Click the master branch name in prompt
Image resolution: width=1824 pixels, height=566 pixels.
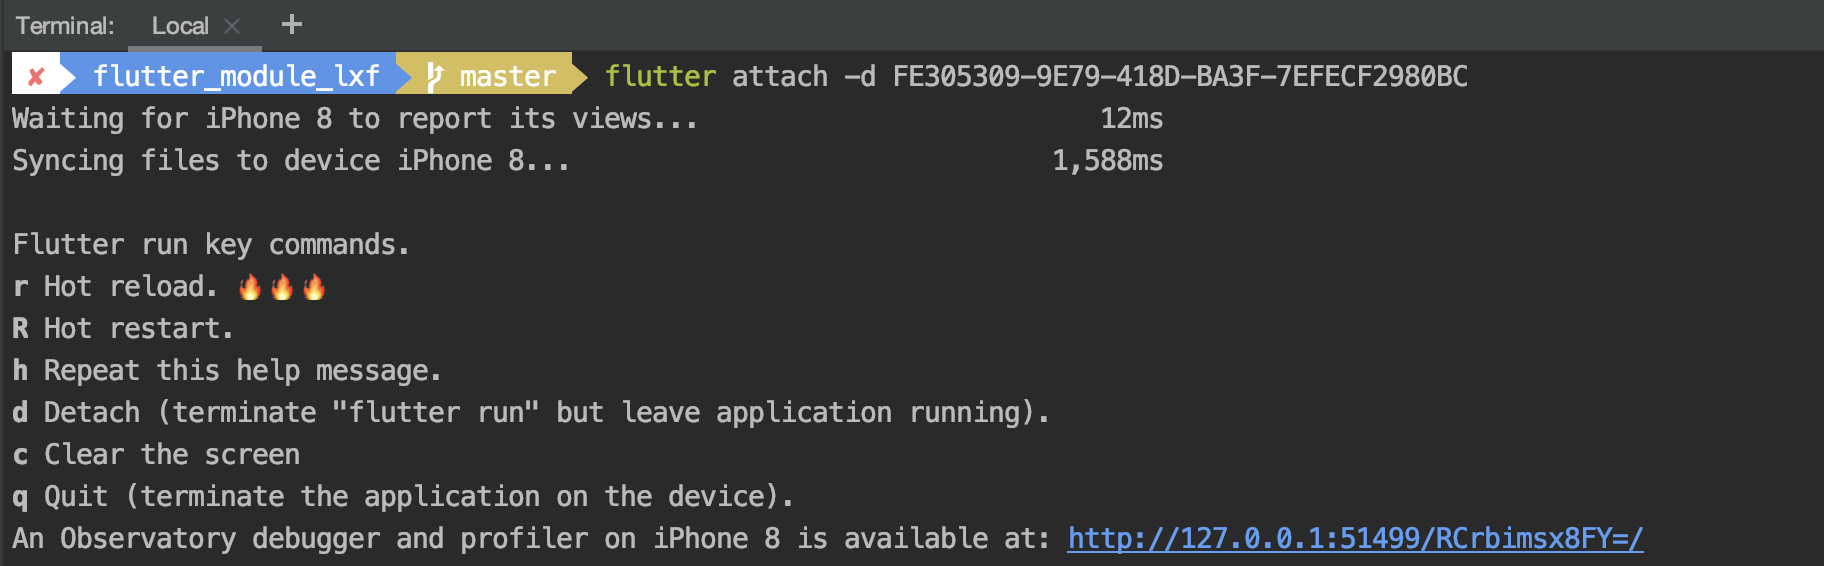click(507, 76)
